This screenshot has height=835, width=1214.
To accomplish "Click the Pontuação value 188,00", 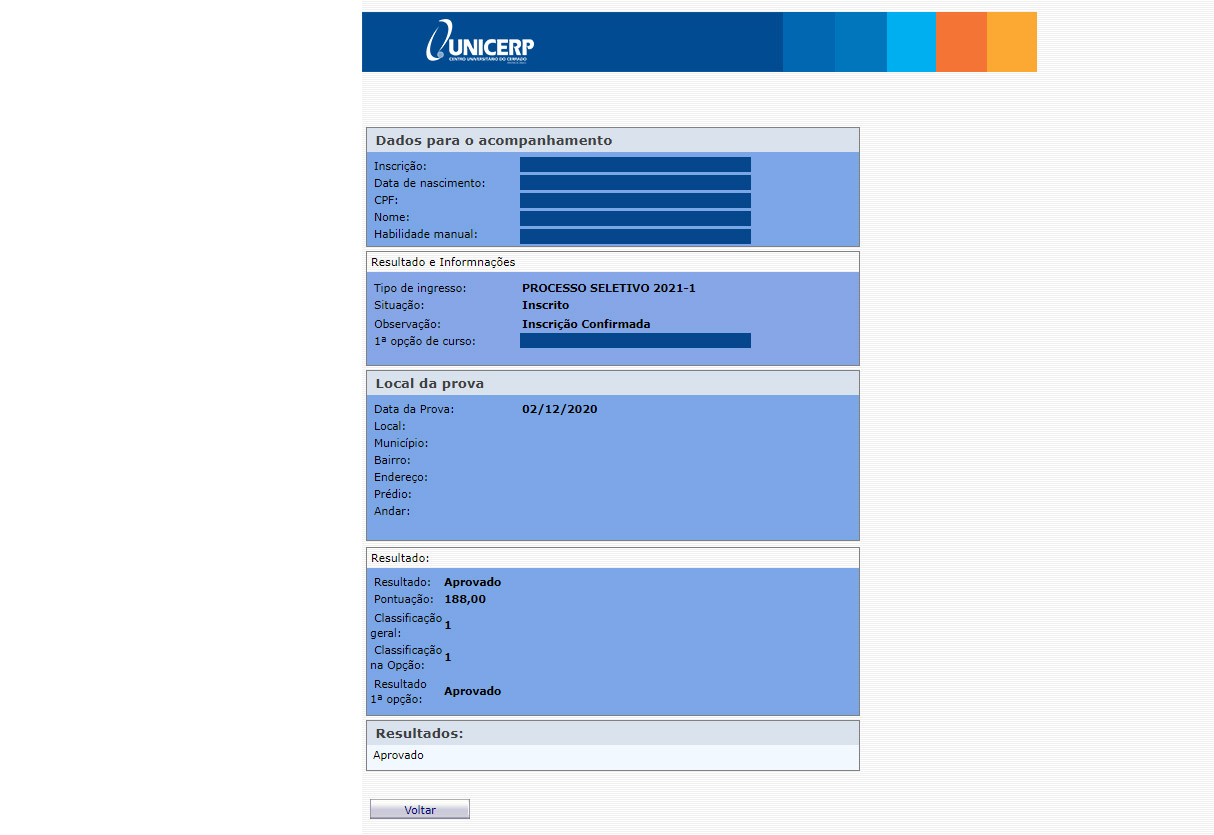I will (465, 599).
